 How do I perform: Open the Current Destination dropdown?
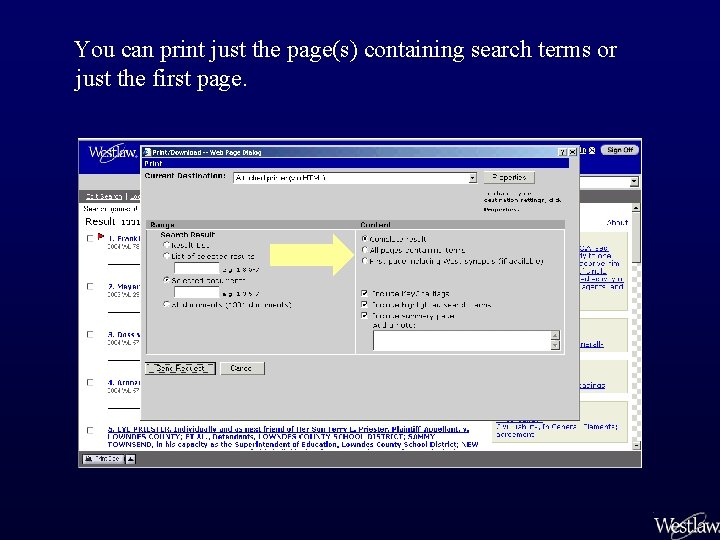pyautogui.click(x=472, y=178)
